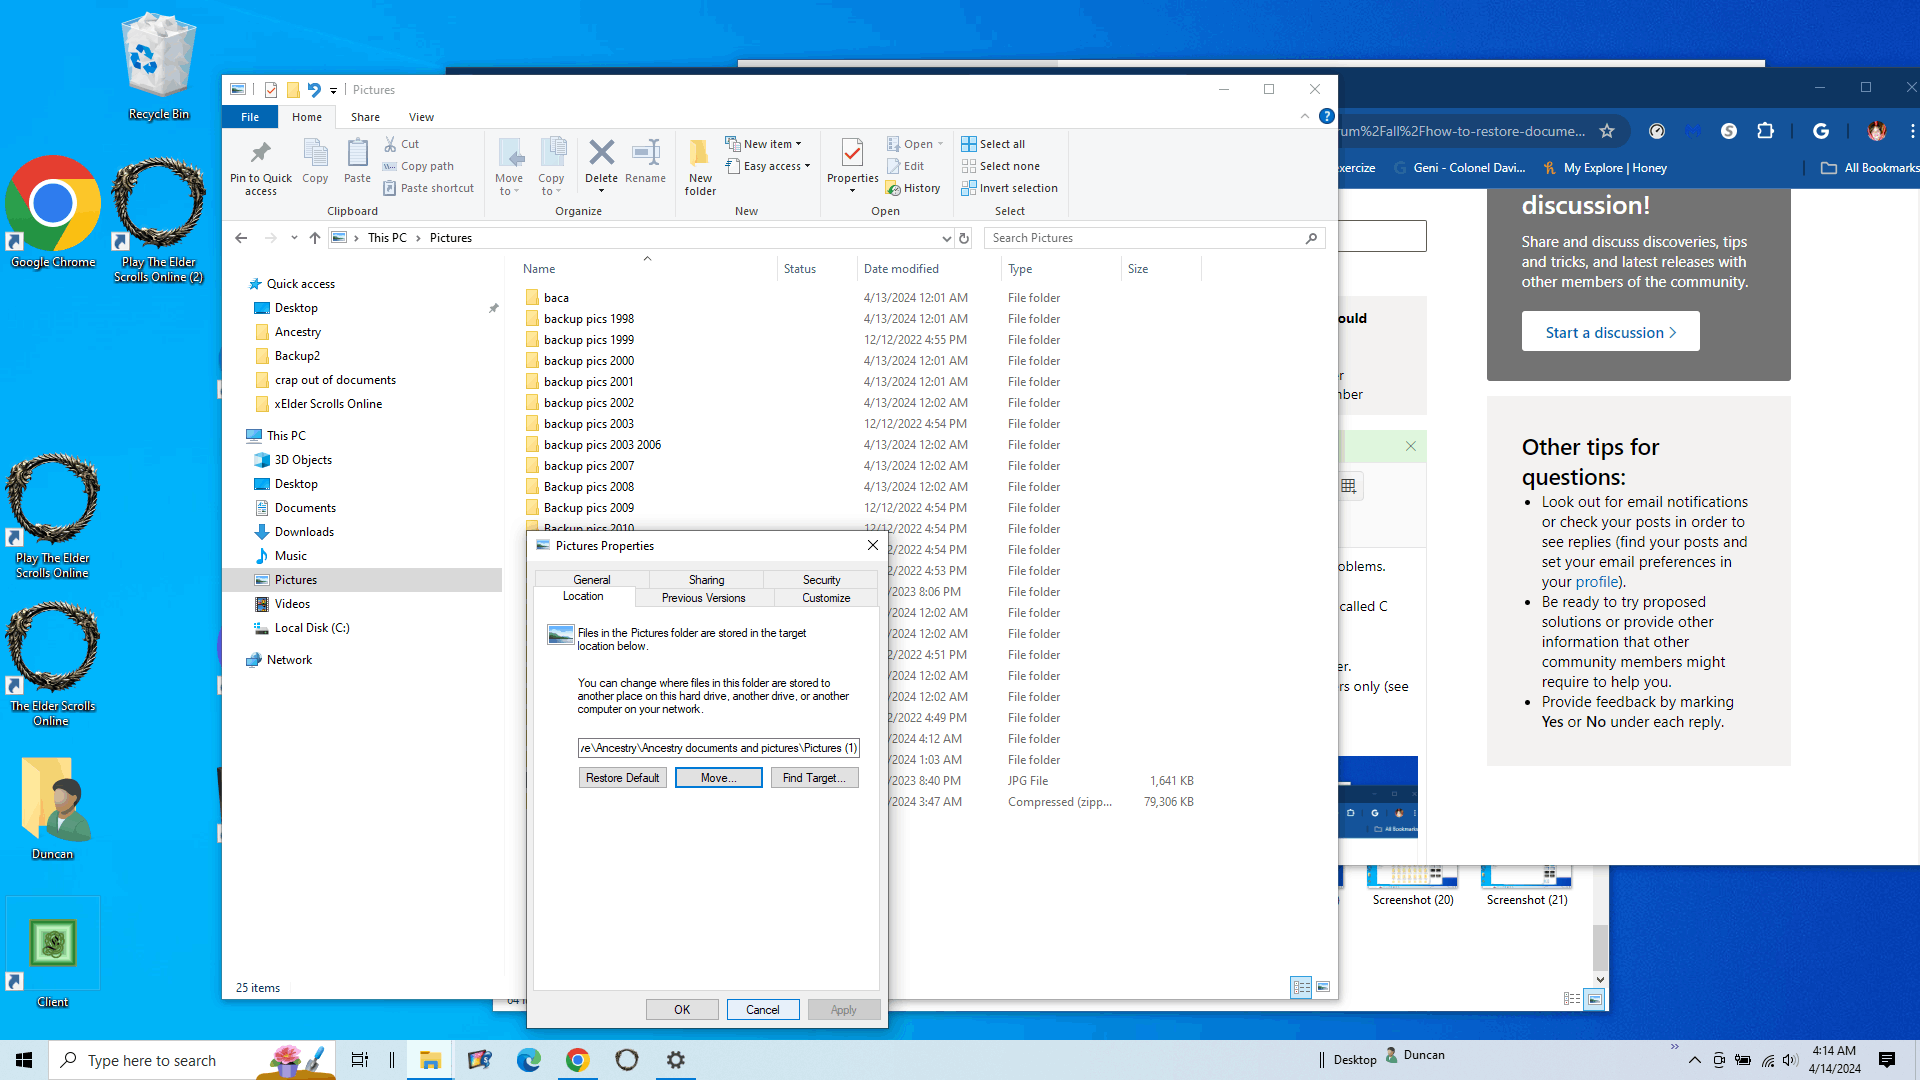Open recent locations dropdown arrow
This screenshot has width=1920, height=1080.
pyautogui.click(x=294, y=238)
